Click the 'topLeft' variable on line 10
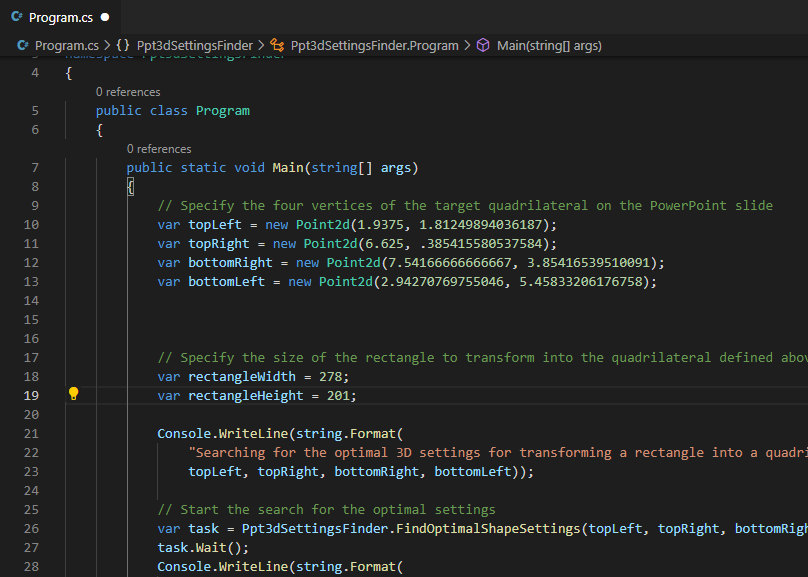Screen dimensions: 808x577 pyautogui.click(x=215, y=225)
